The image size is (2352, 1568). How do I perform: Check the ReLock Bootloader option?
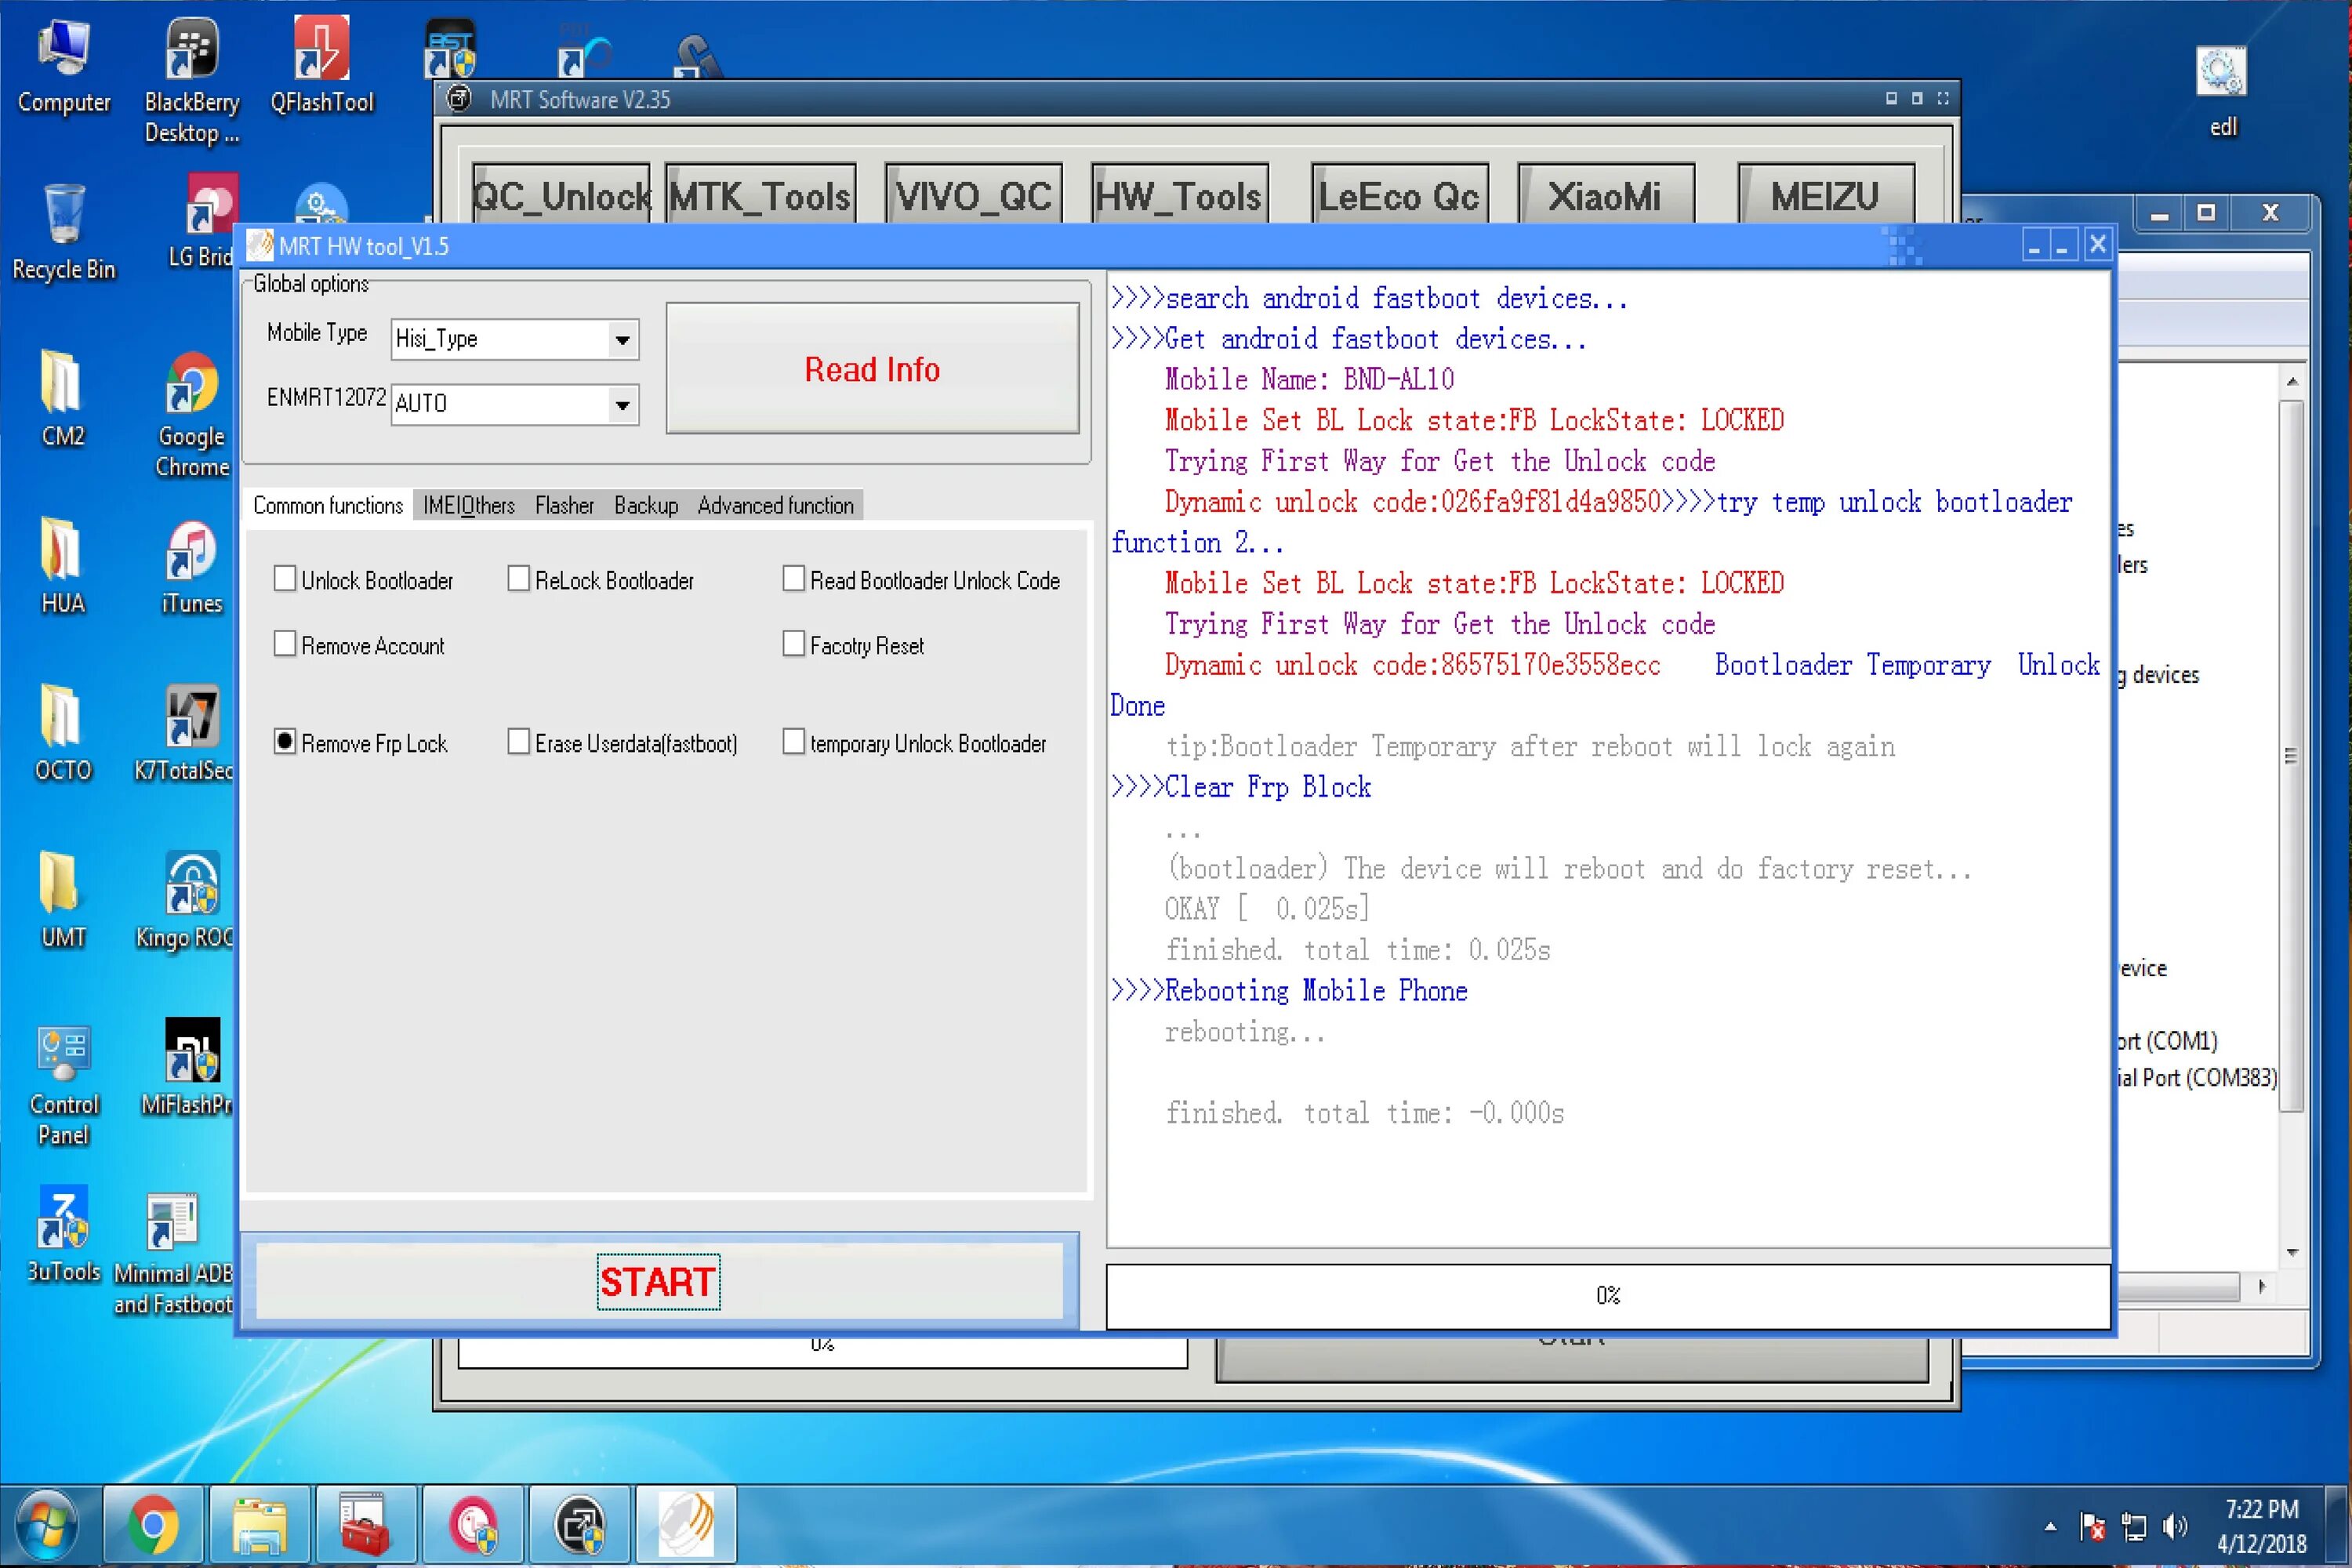[x=518, y=579]
